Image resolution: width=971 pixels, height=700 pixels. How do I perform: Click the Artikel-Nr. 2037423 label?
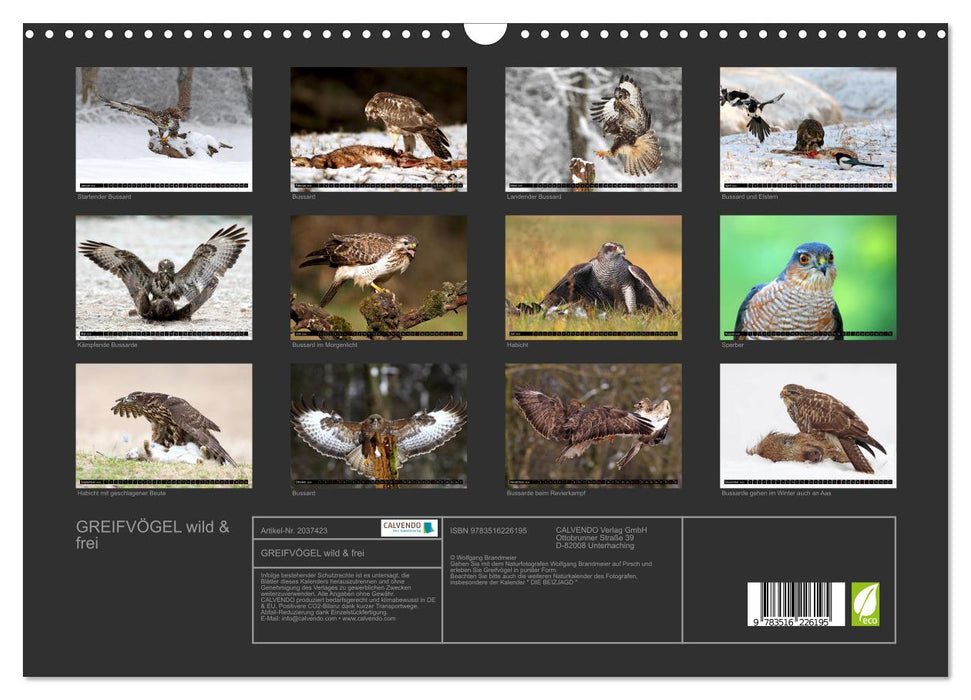point(295,529)
